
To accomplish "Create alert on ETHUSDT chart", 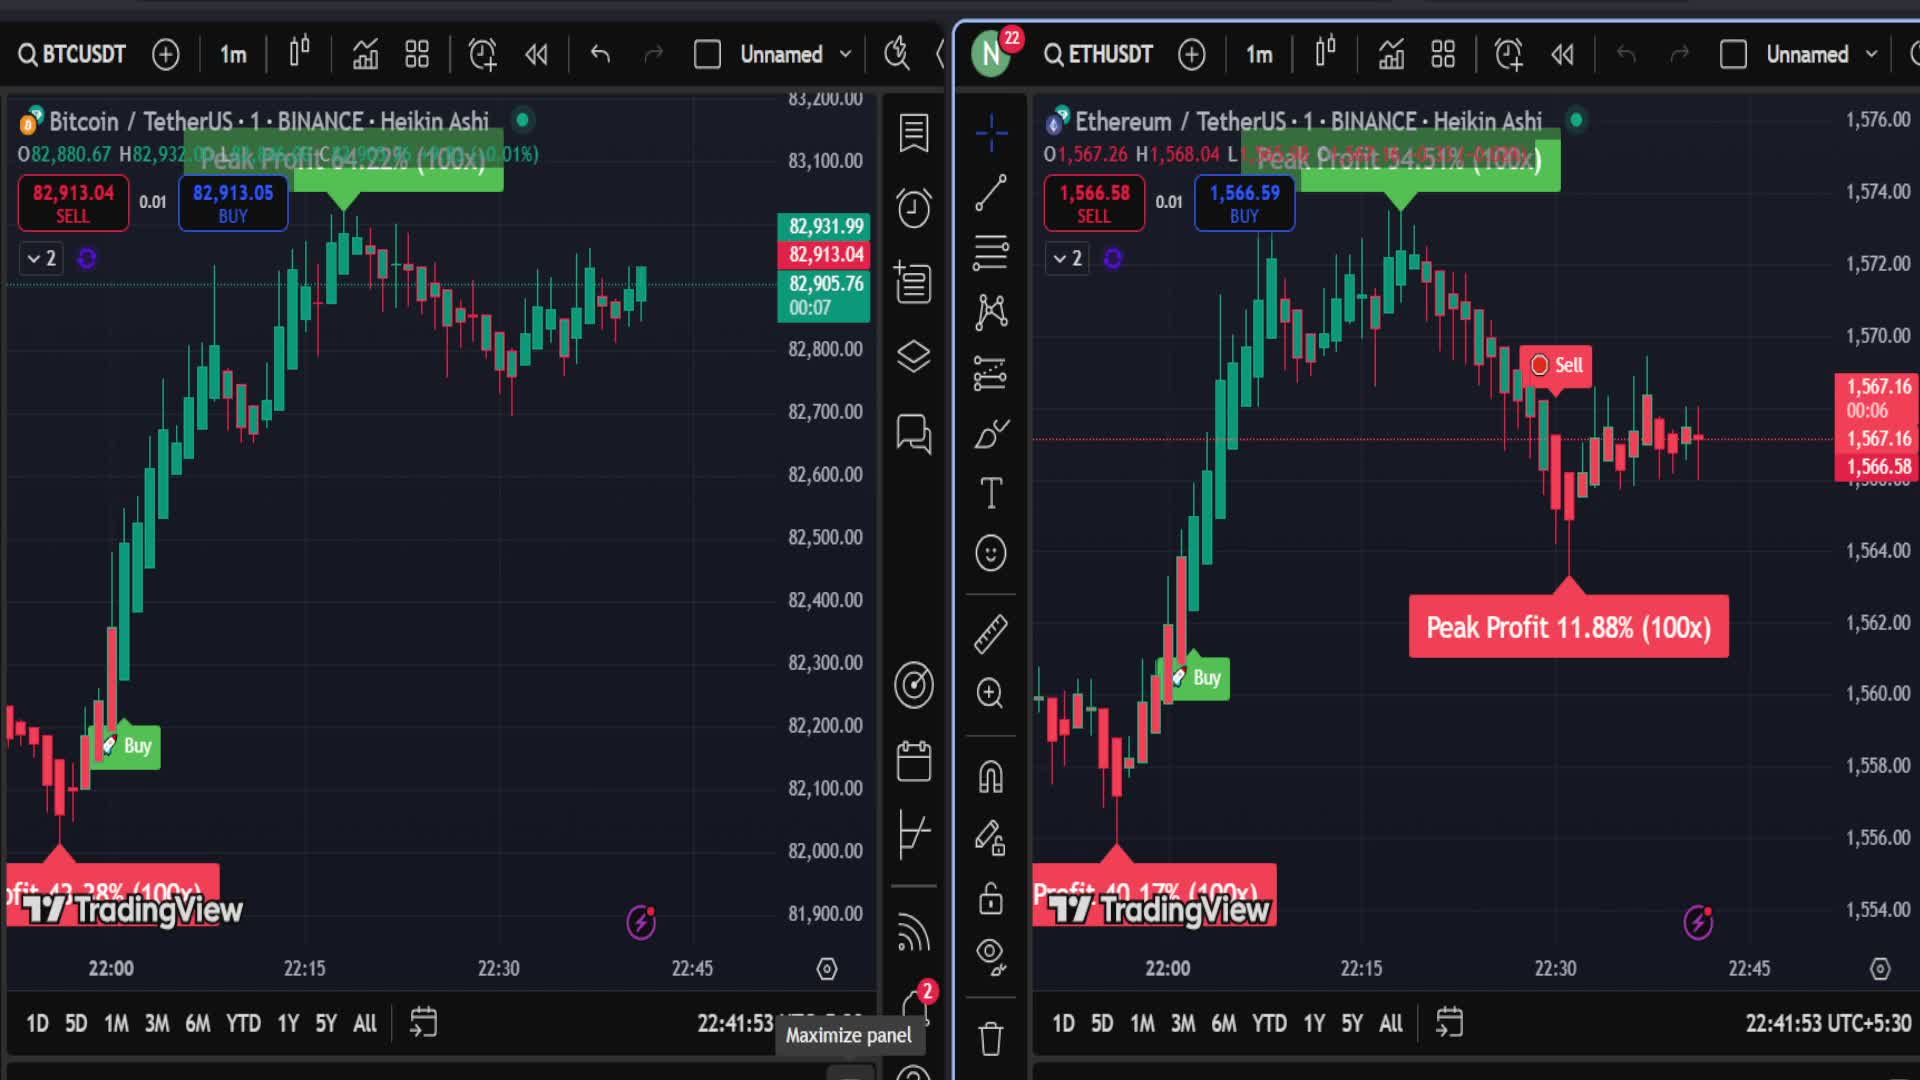I will 1509,54.
